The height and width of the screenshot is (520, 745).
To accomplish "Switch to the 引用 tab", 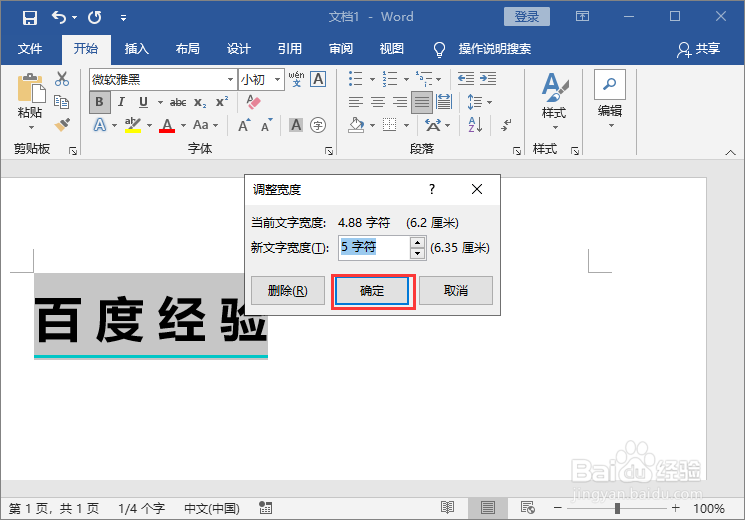I will (290, 48).
